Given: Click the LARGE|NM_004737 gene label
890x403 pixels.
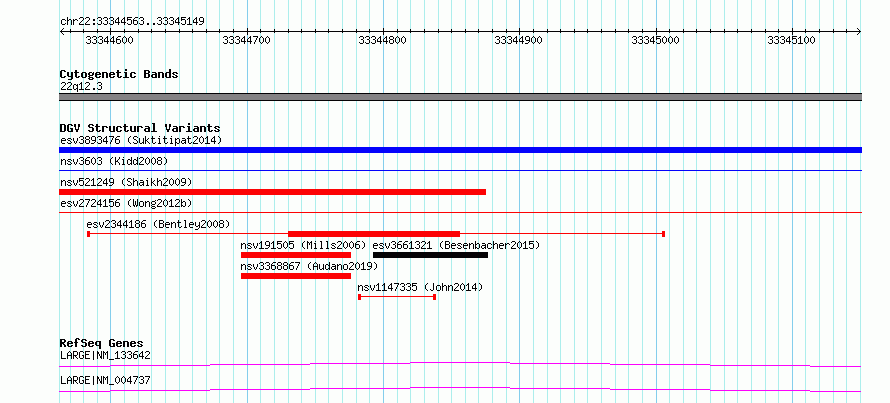Looking at the screenshot, I should coord(105,380).
